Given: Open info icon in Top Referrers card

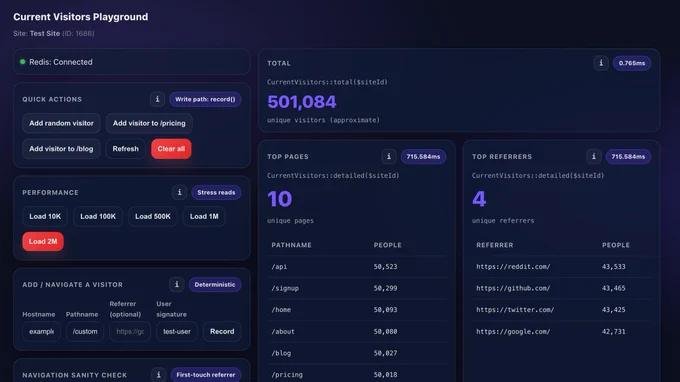Looking at the screenshot, I should pos(594,157).
